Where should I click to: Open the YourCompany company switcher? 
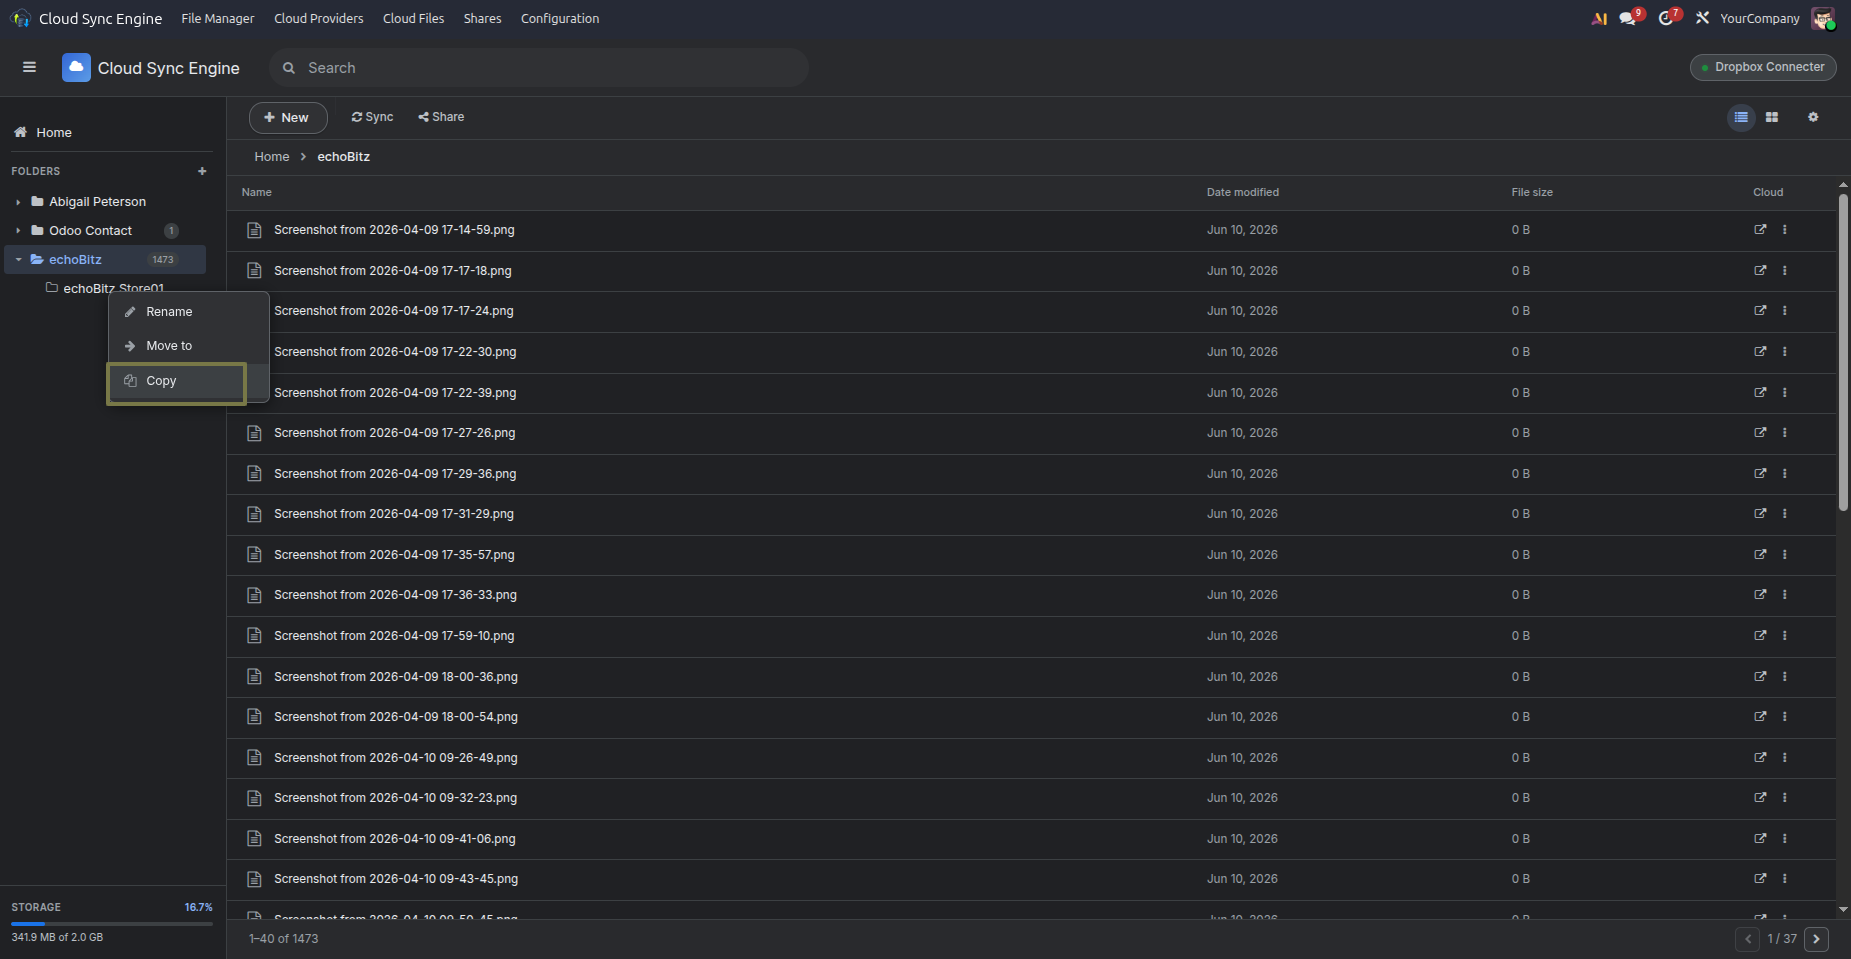(x=1759, y=18)
